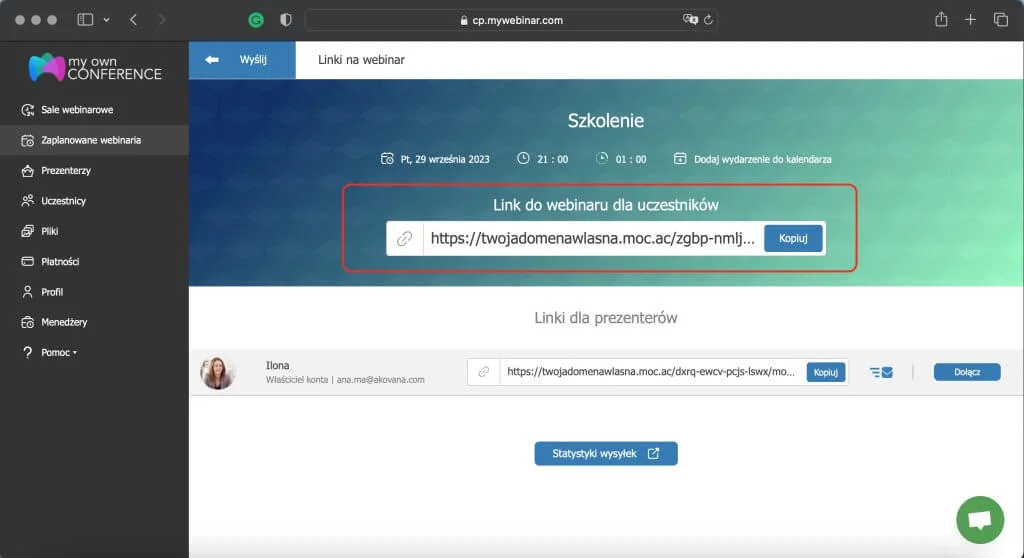Open the Safari sidebar dropdown chevron
This screenshot has height=558, width=1024.
106,20
